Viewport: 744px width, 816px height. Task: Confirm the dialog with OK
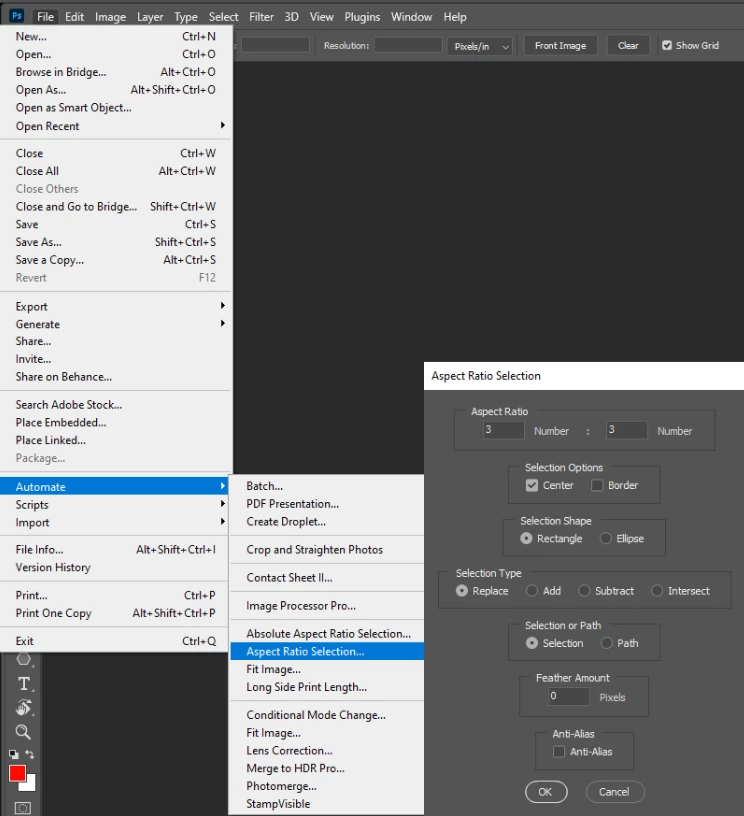pos(546,792)
